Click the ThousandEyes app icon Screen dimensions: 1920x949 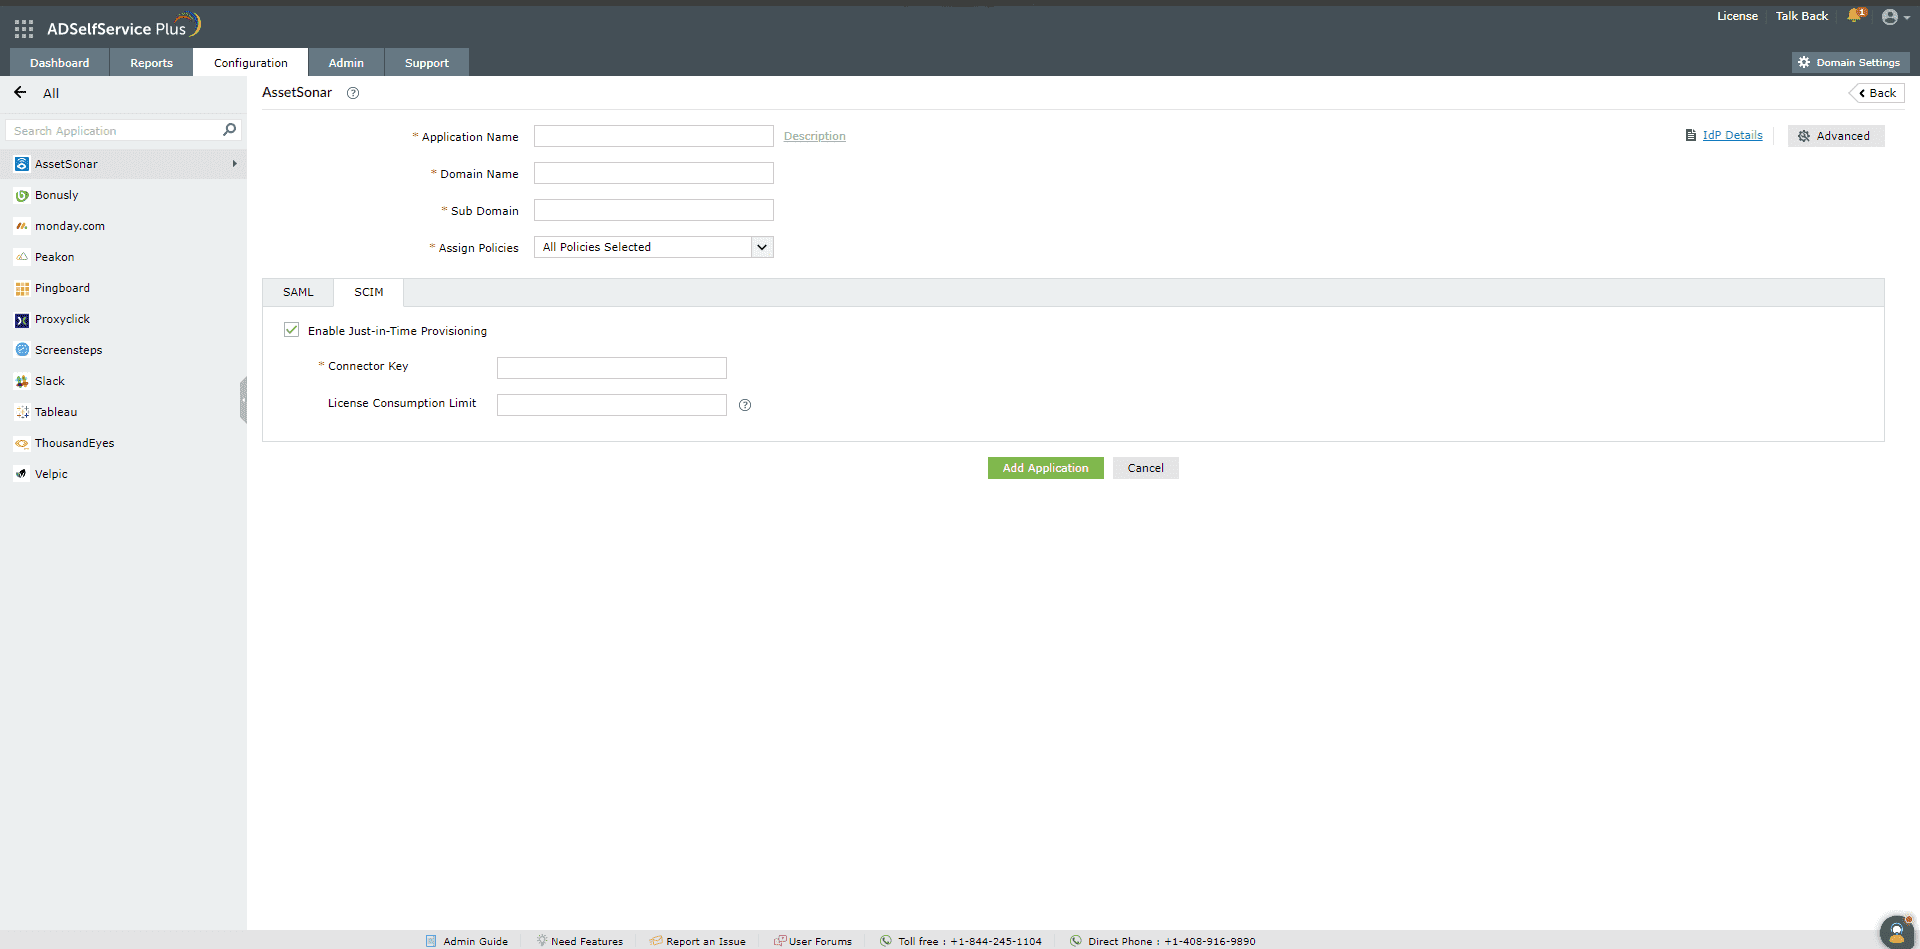pos(22,443)
